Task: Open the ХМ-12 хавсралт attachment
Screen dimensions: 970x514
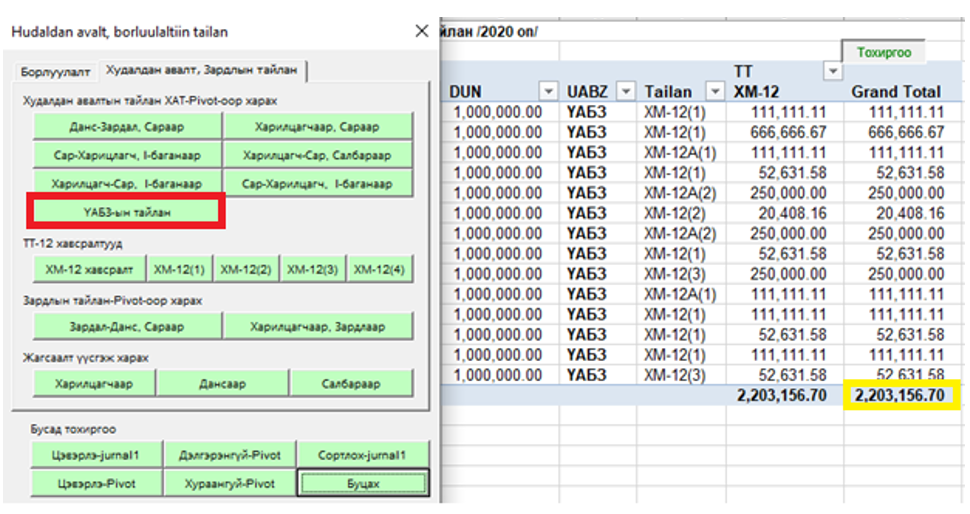Action: pyautogui.click(x=88, y=270)
